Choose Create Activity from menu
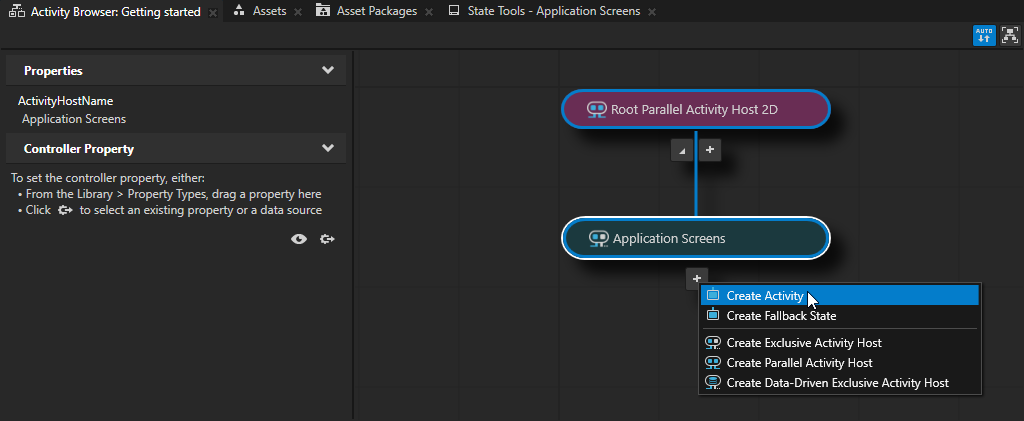1024x421 pixels. (839, 296)
